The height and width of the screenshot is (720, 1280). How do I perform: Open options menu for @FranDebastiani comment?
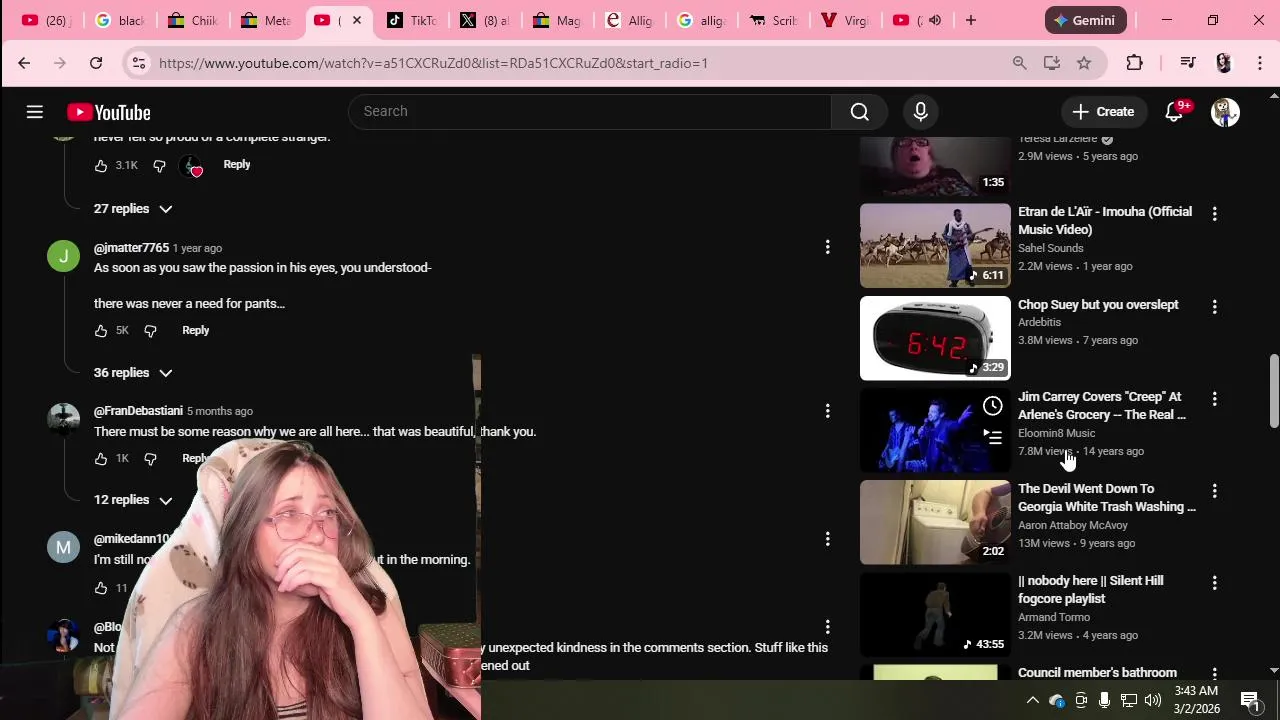pyautogui.click(x=827, y=411)
